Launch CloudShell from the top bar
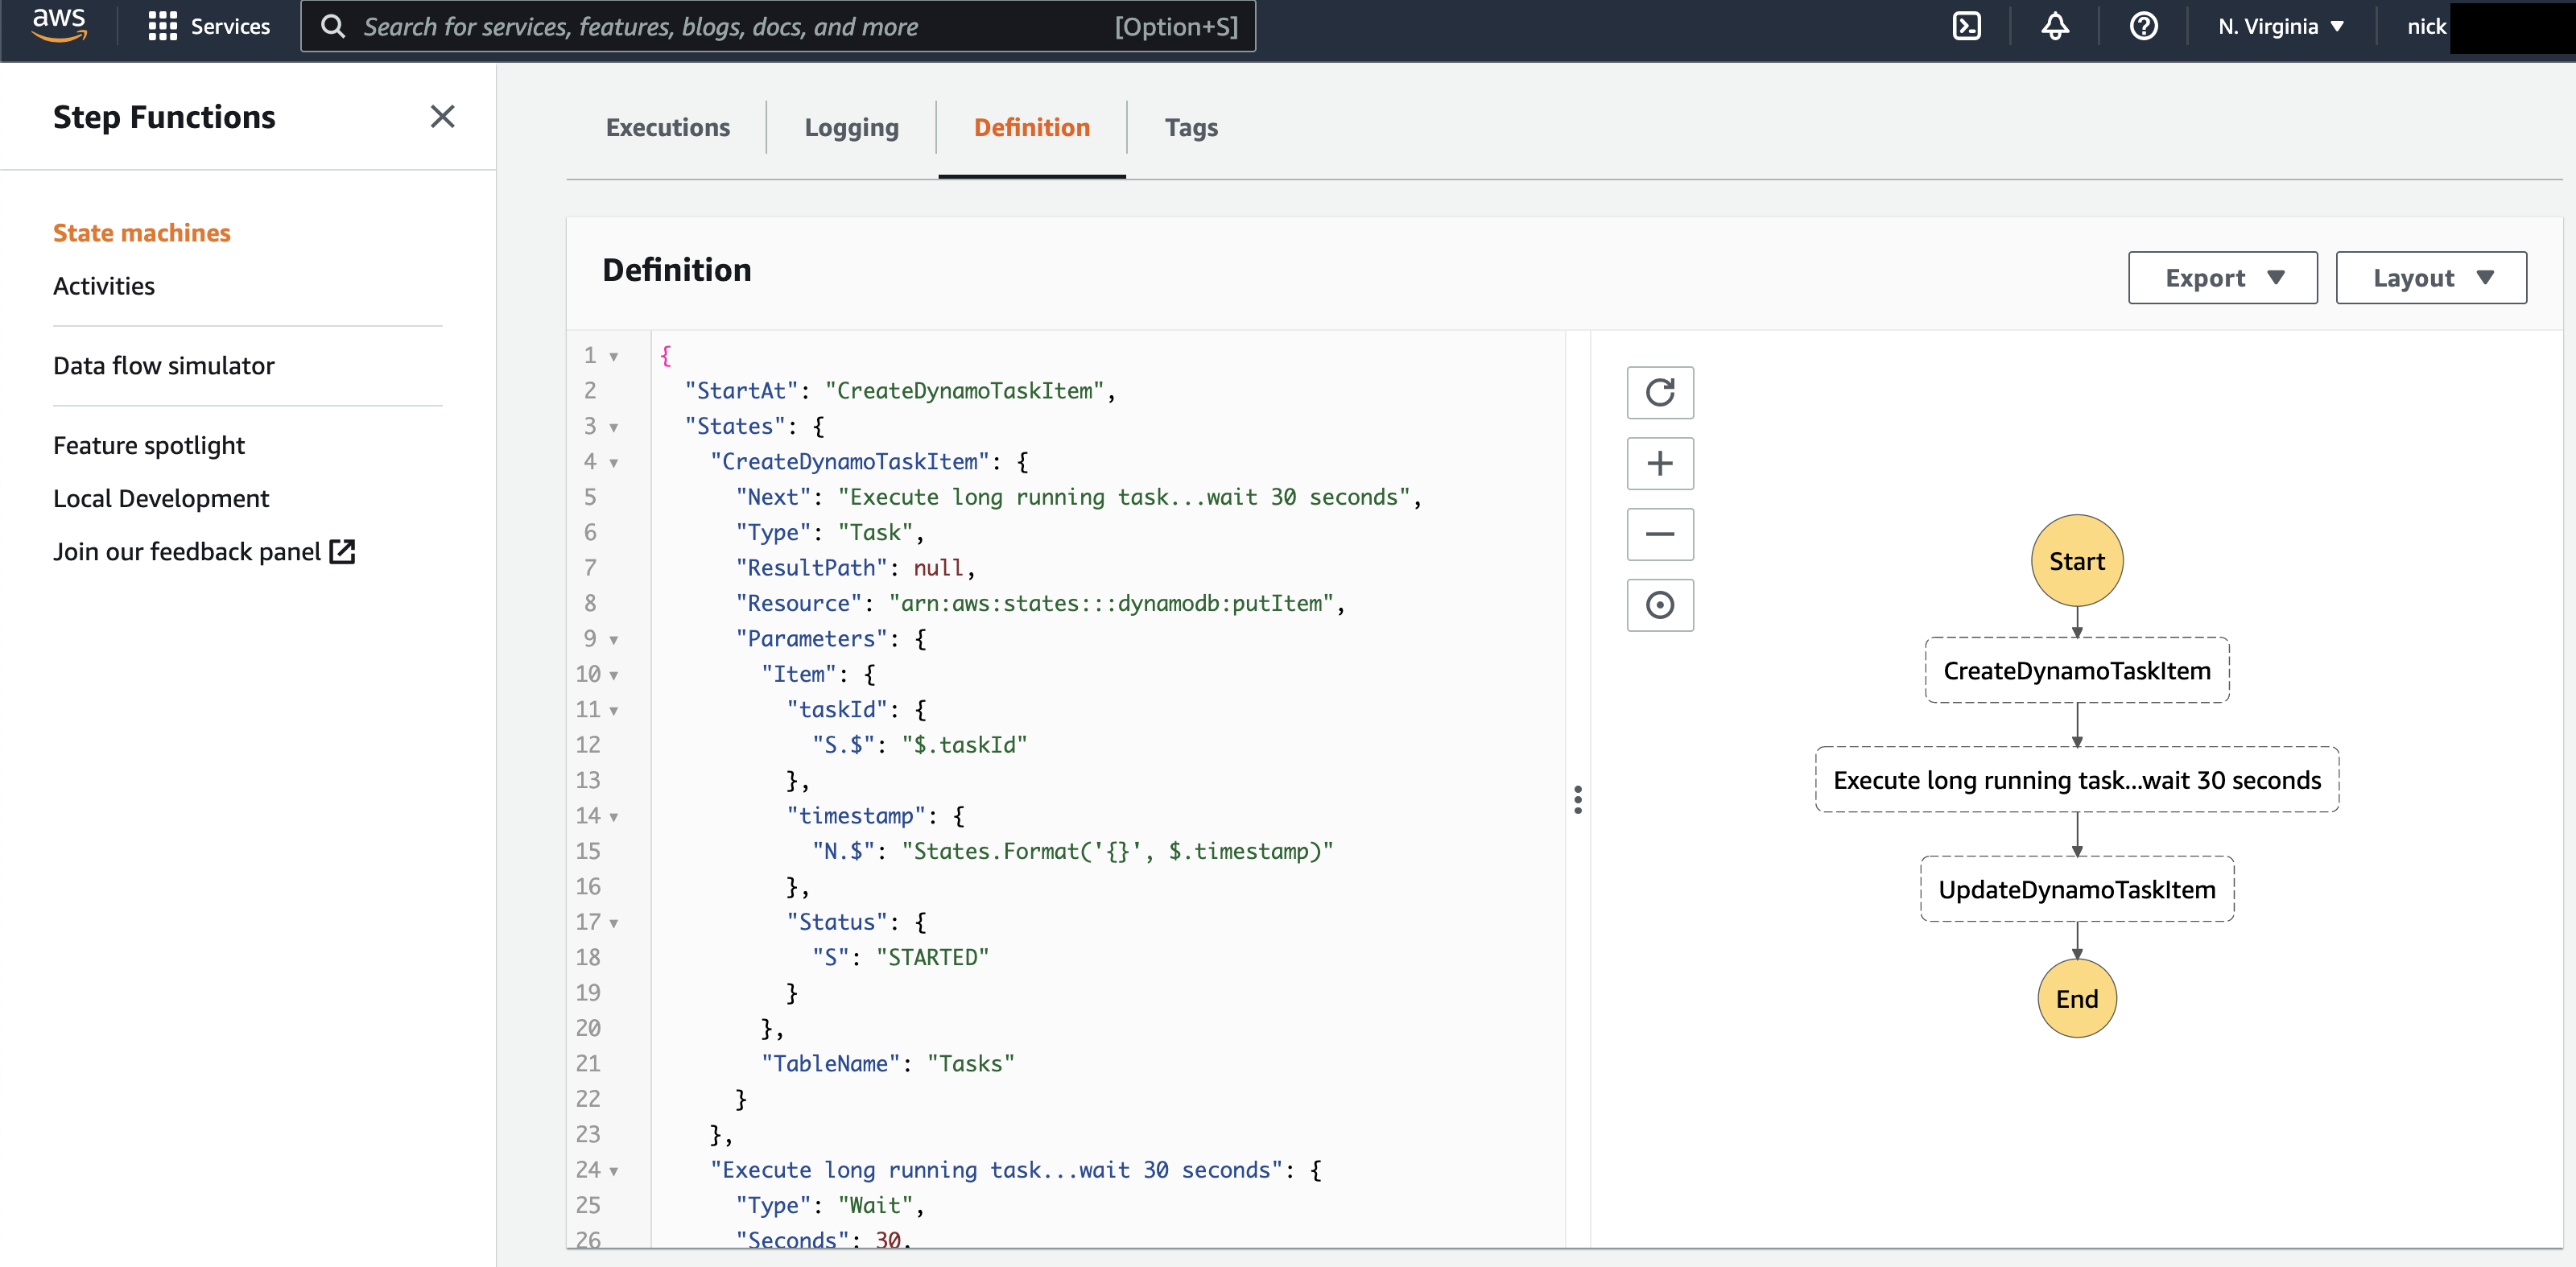2576x1267 pixels. coord(1966,26)
